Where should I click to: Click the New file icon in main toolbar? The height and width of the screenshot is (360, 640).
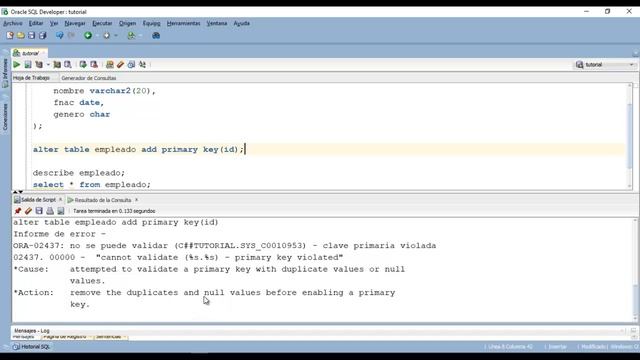pos(10,36)
